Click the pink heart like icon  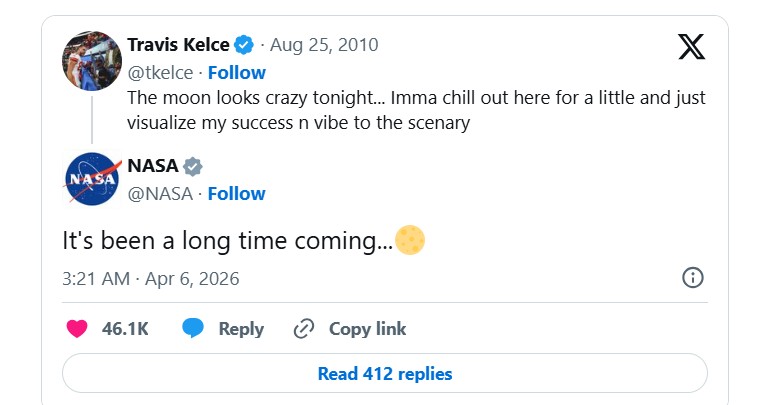pyautogui.click(x=77, y=329)
